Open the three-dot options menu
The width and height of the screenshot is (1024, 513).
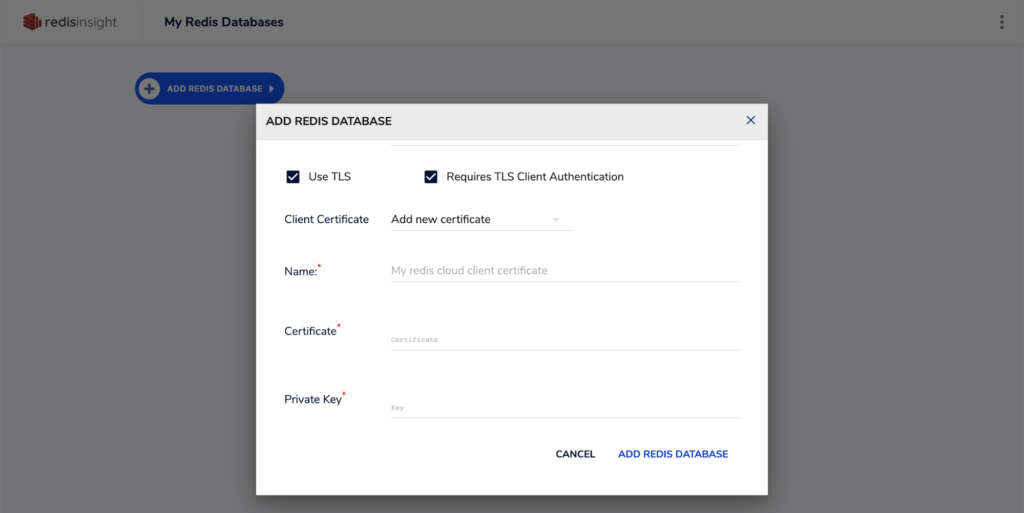point(1001,22)
